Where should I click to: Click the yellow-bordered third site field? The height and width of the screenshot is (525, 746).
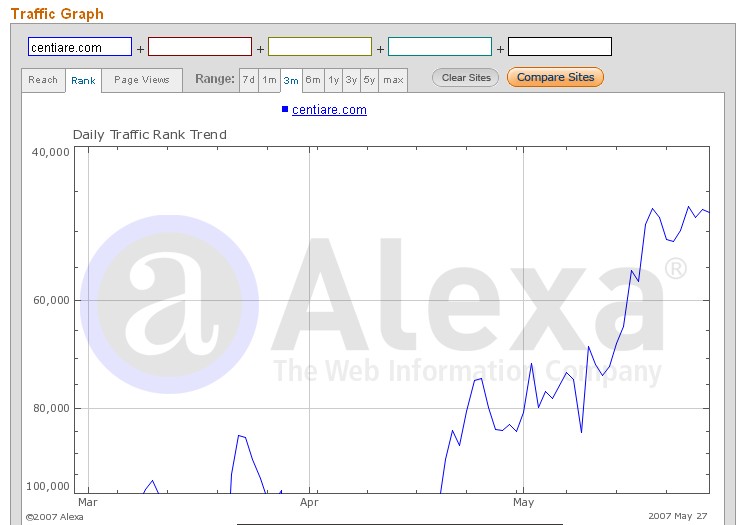coord(320,47)
